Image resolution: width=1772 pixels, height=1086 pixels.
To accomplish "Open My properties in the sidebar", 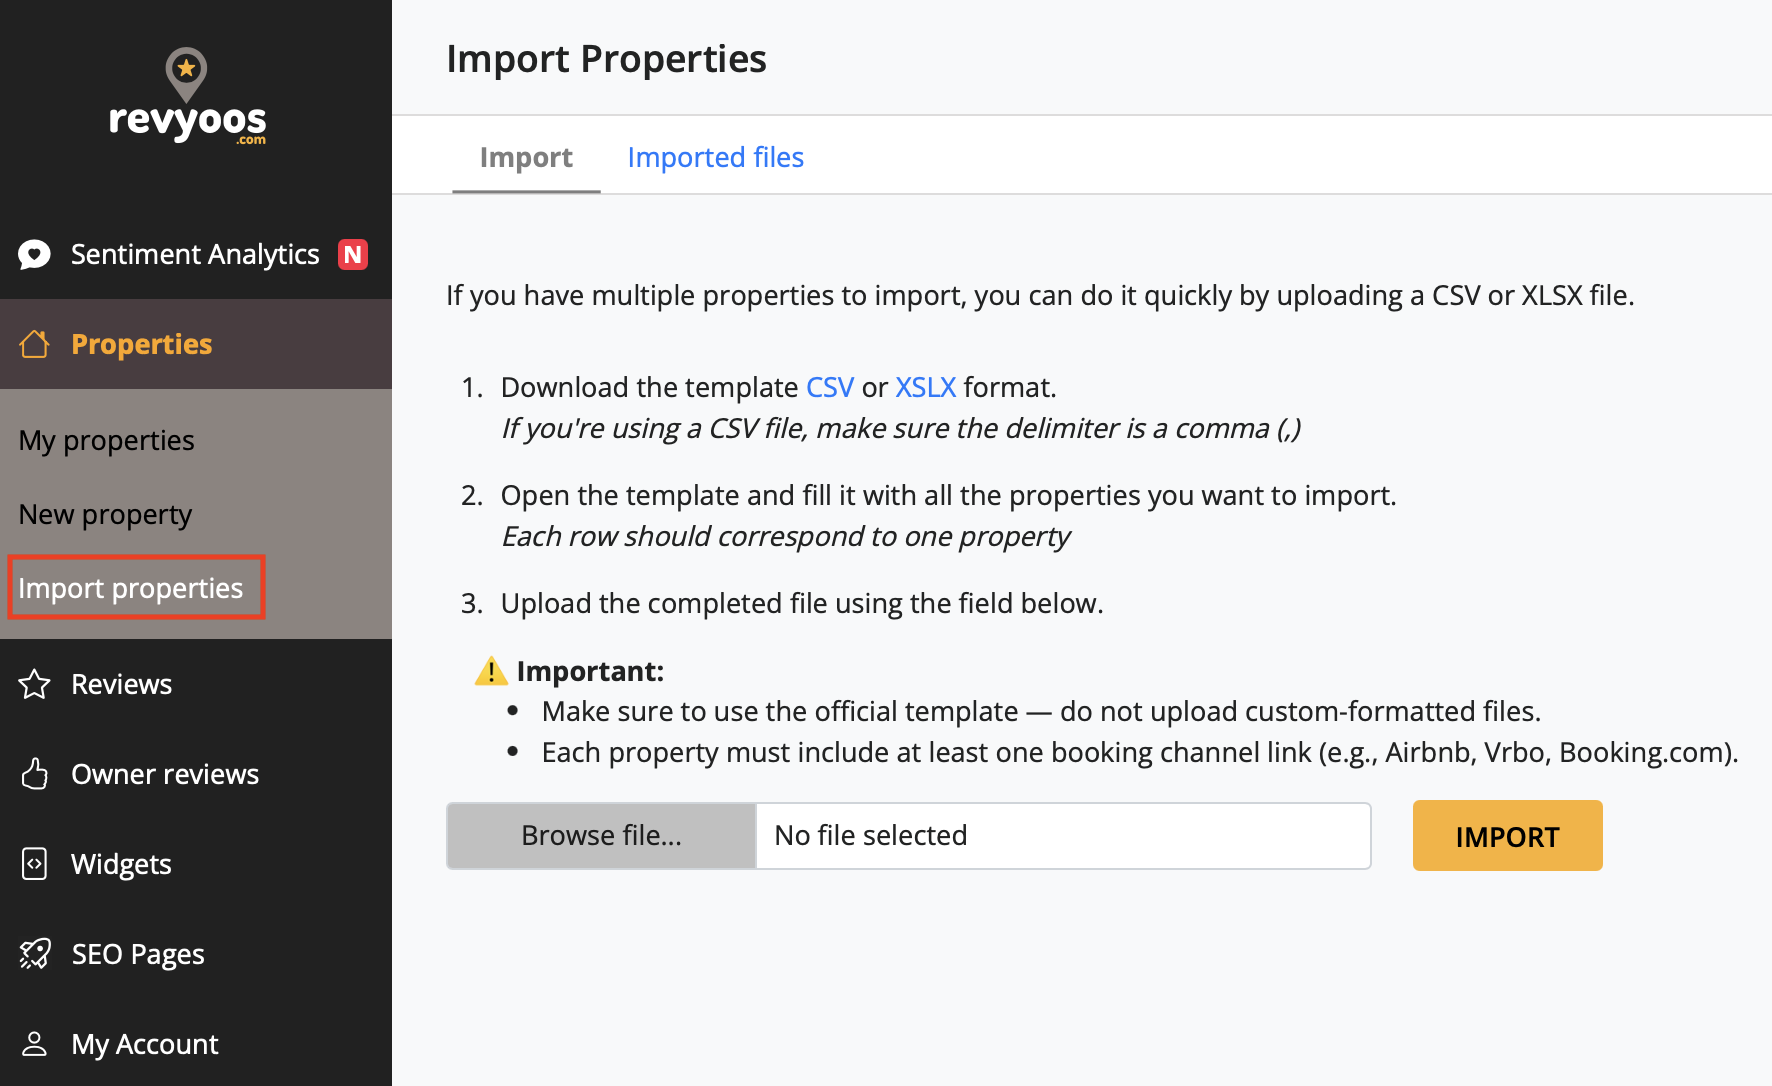I will coord(107,440).
